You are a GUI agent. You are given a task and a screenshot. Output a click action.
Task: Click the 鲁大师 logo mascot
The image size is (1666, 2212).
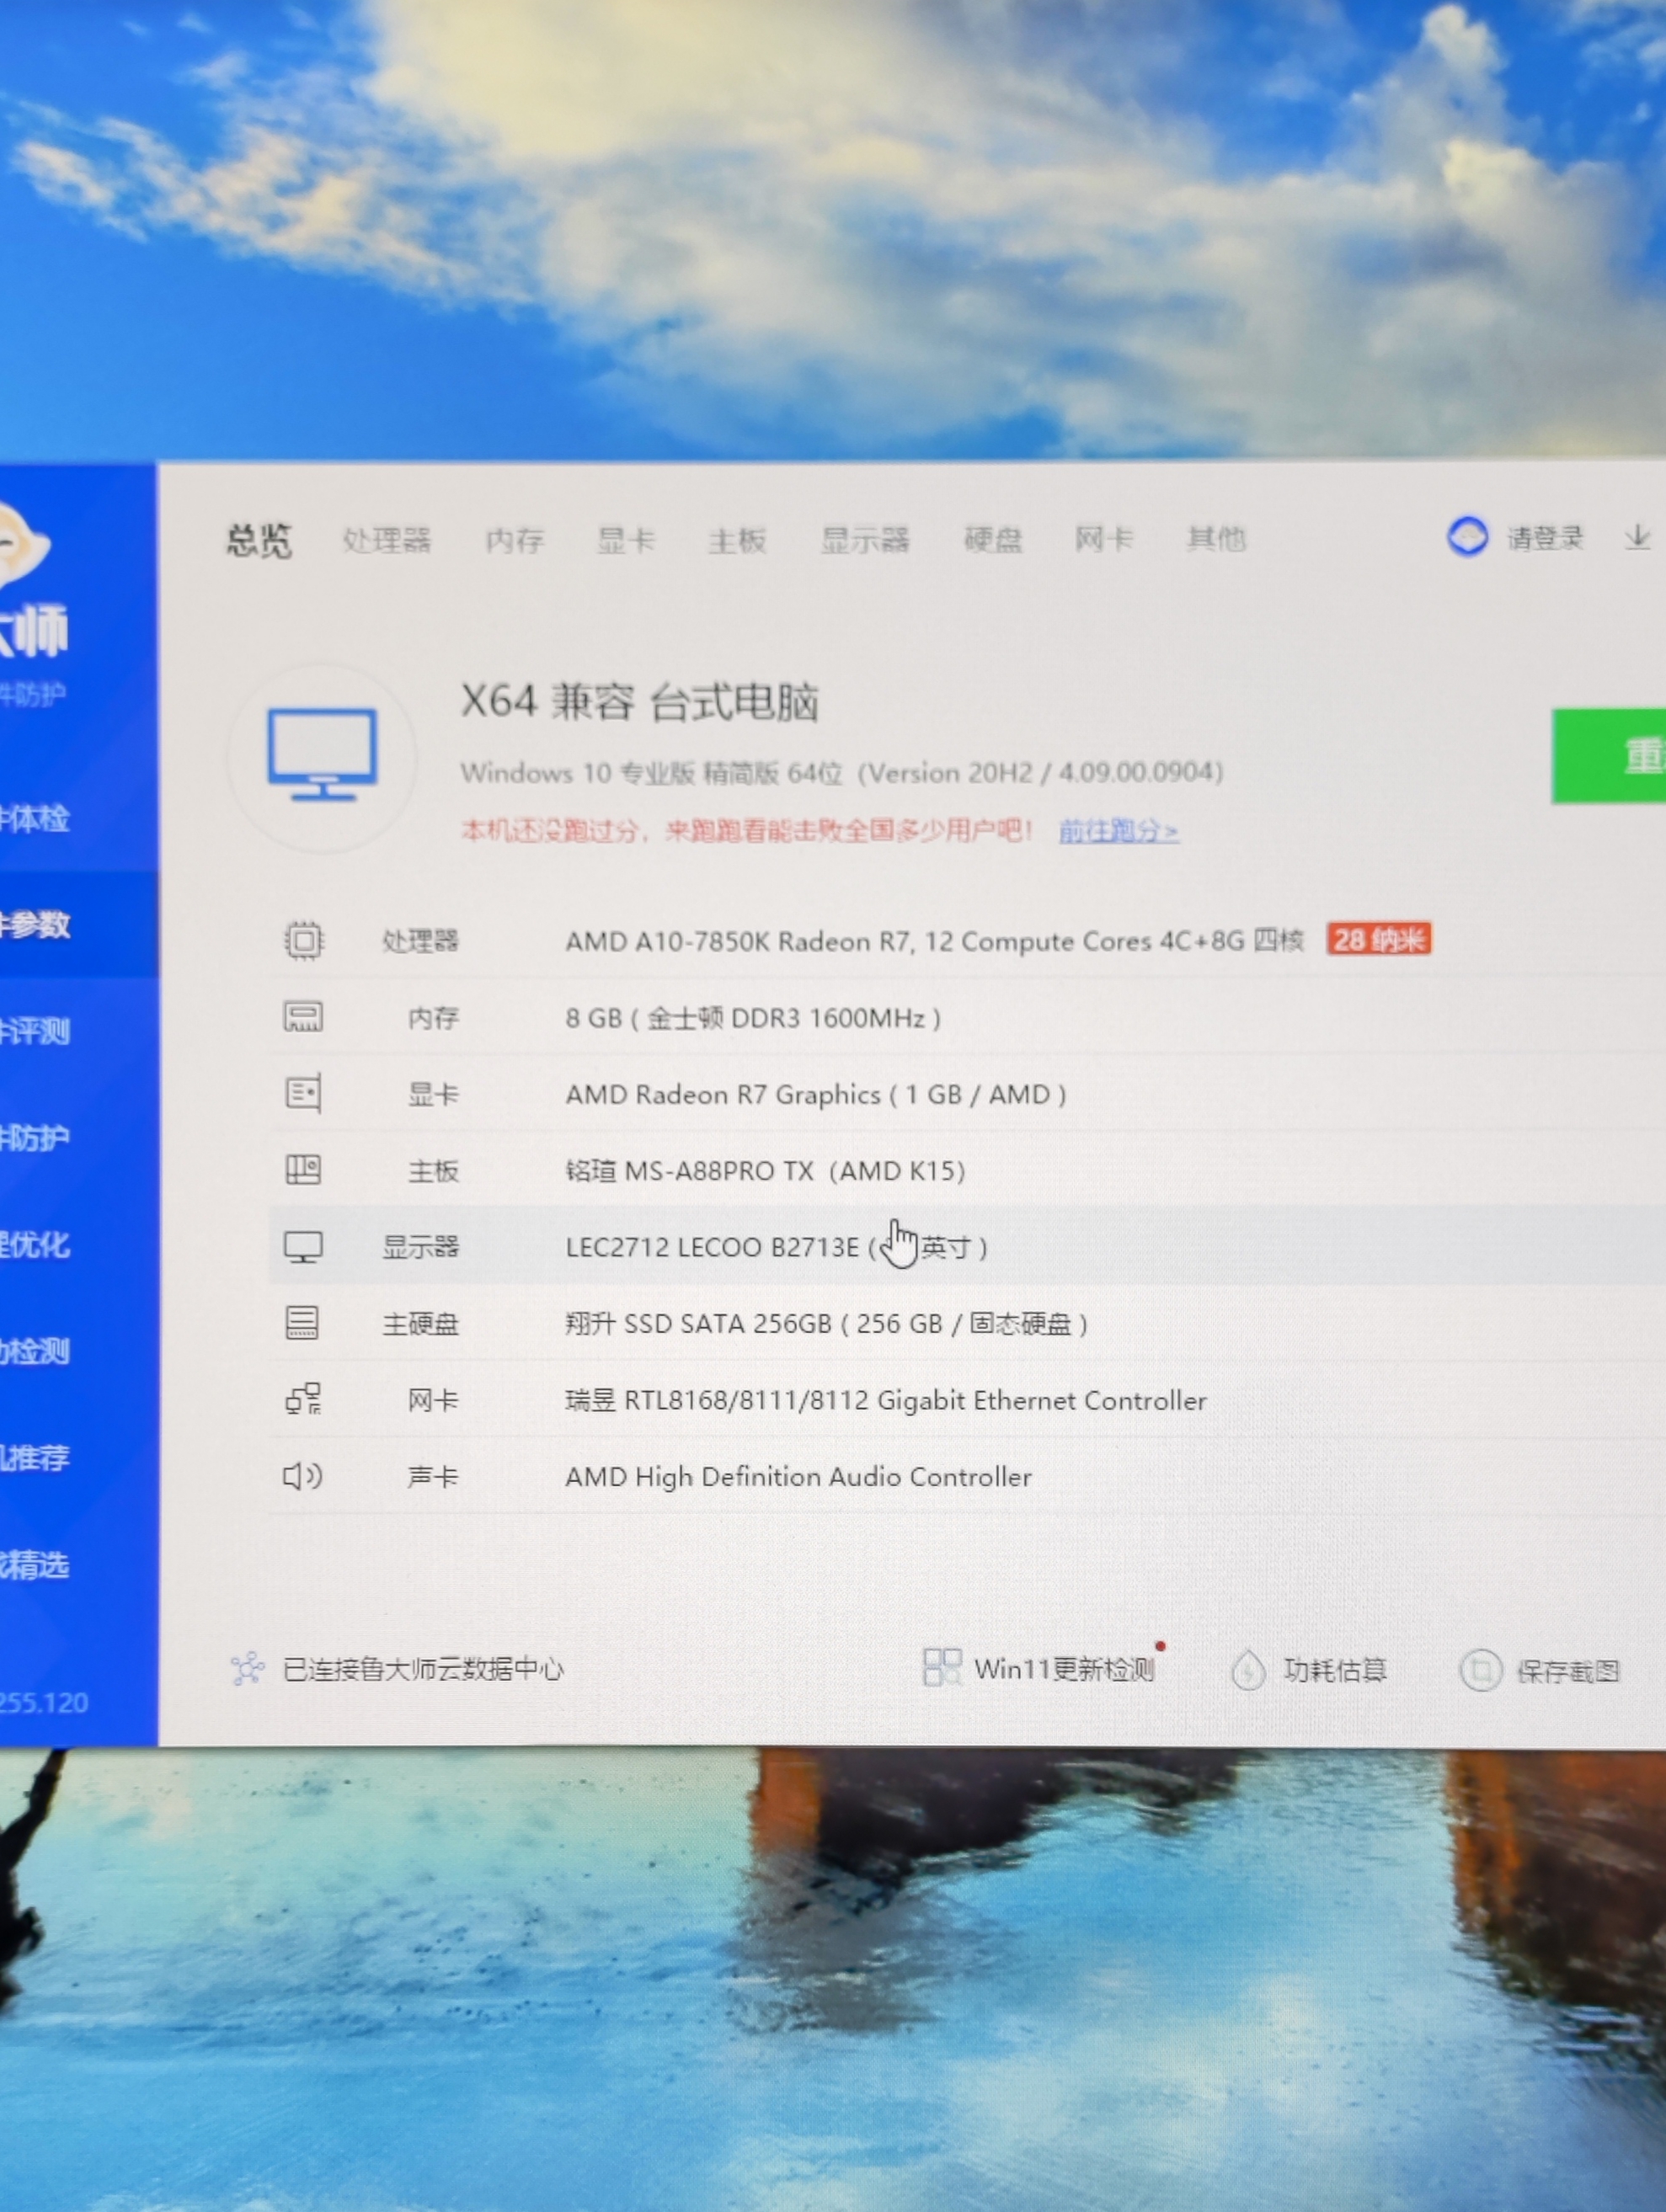(x=22, y=545)
